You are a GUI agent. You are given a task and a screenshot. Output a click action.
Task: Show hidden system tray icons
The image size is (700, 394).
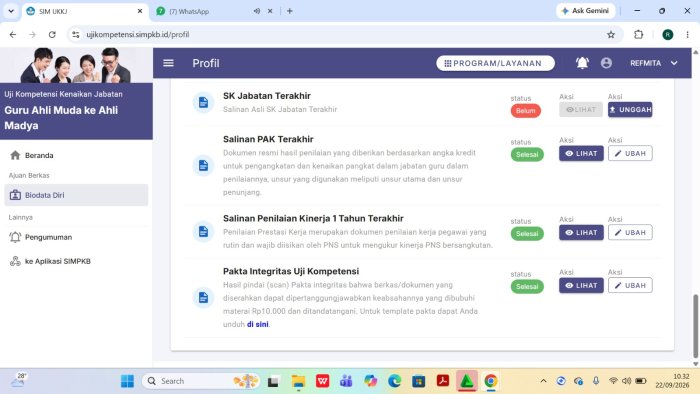pyautogui.click(x=543, y=381)
